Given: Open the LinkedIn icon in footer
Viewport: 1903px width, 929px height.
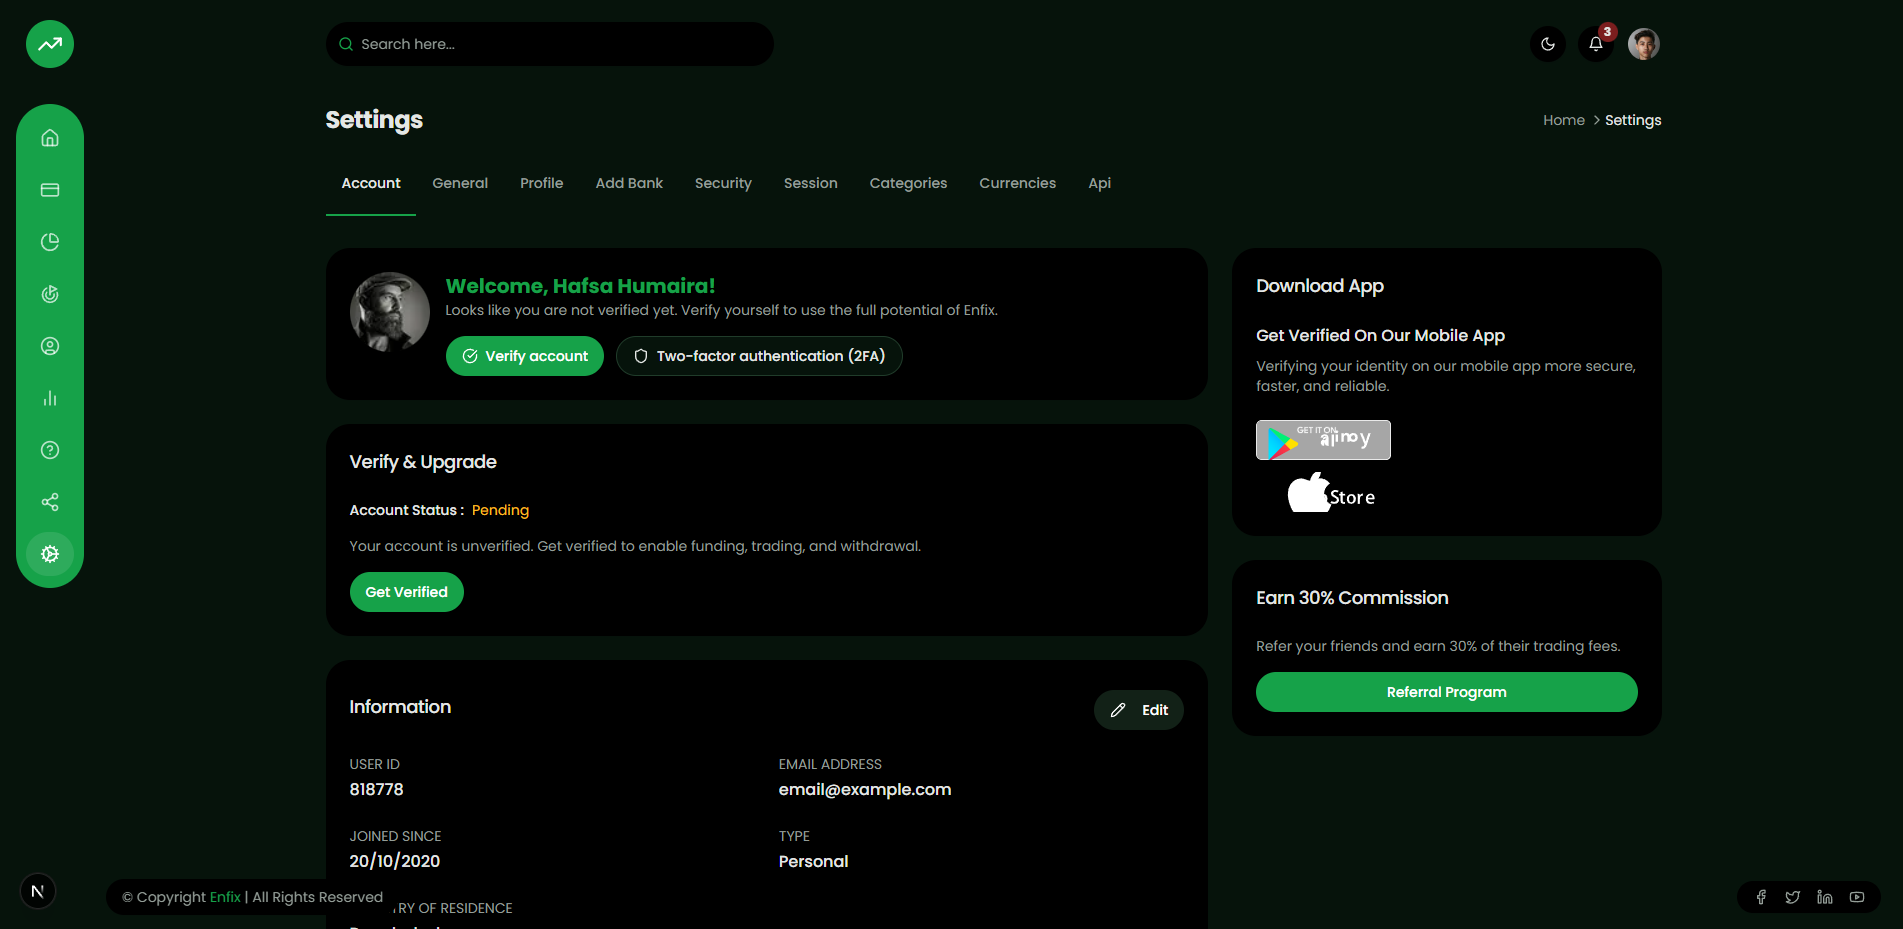Looking at the screenshot, I should tap(1825, 897).
